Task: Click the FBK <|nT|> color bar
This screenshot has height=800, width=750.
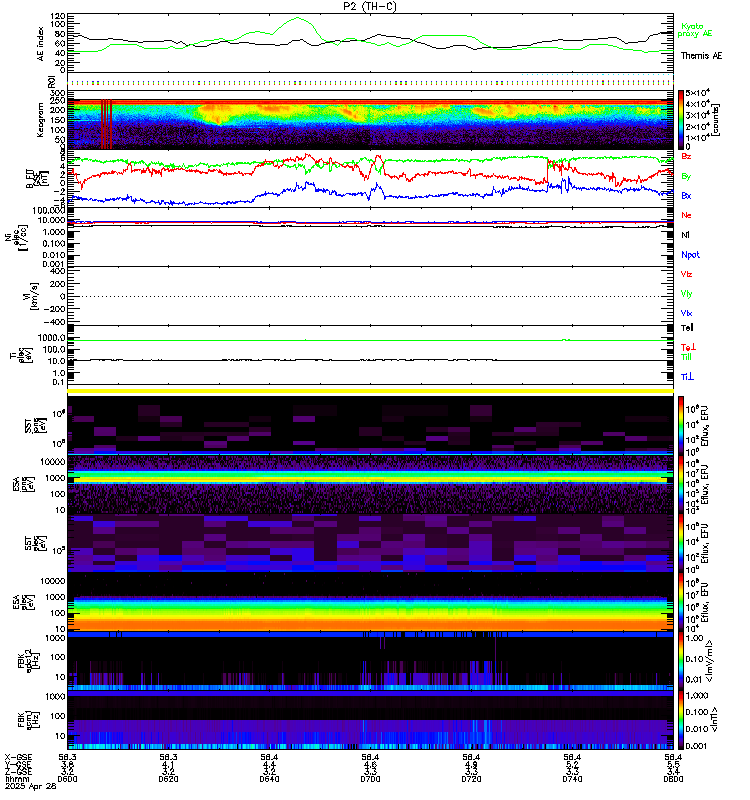Action: [681, 720]
